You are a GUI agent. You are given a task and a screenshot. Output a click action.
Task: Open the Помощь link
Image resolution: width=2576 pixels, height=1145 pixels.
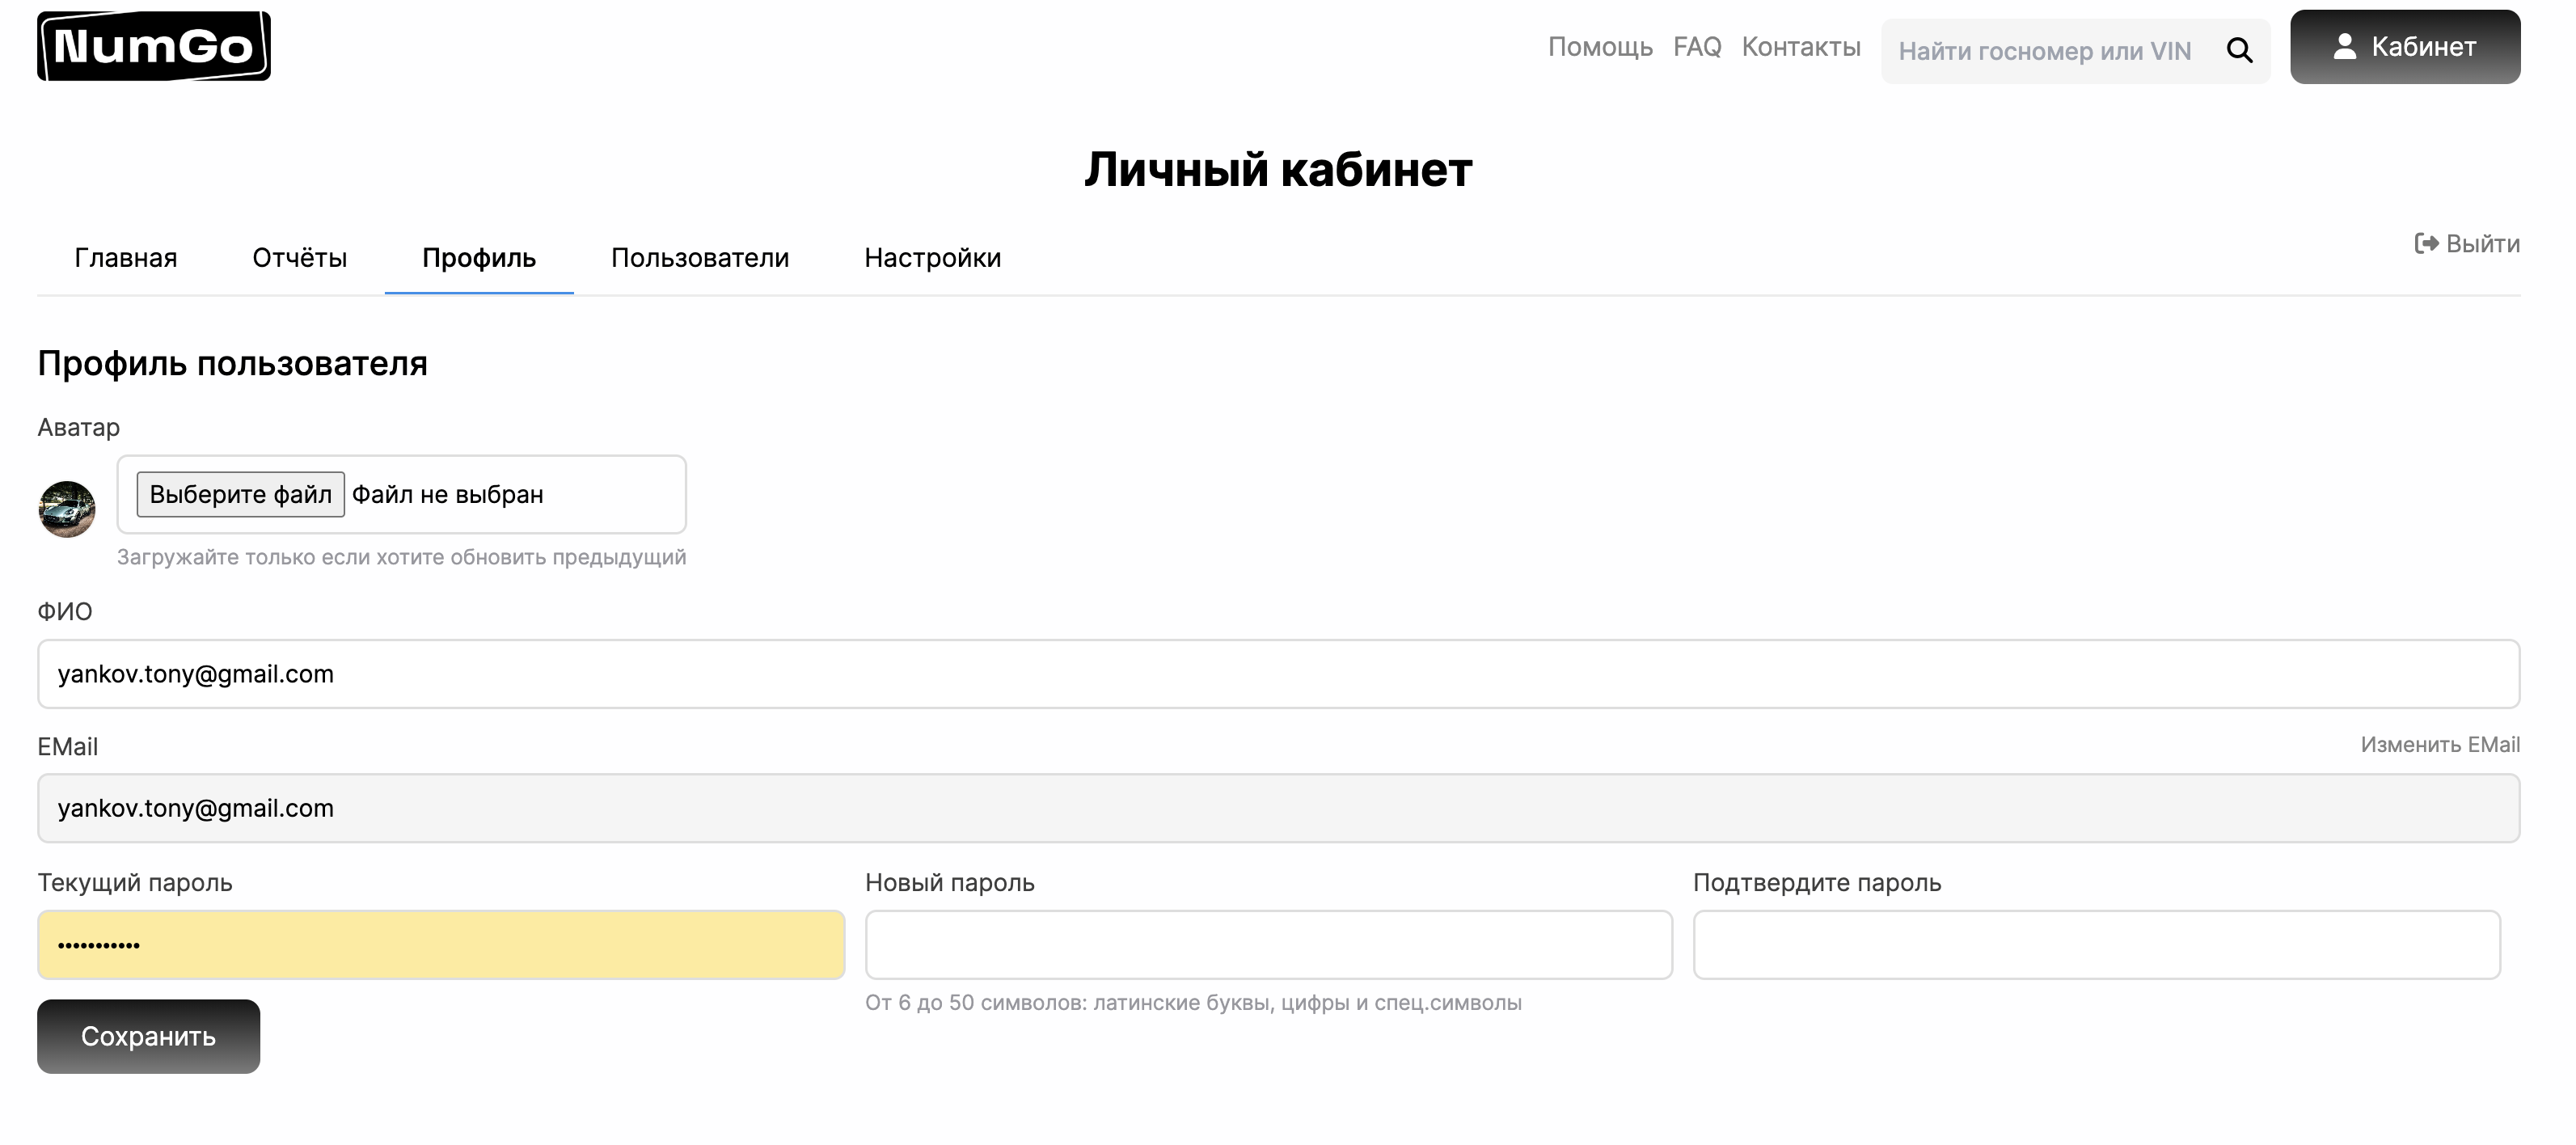[x=1600, y=47]
